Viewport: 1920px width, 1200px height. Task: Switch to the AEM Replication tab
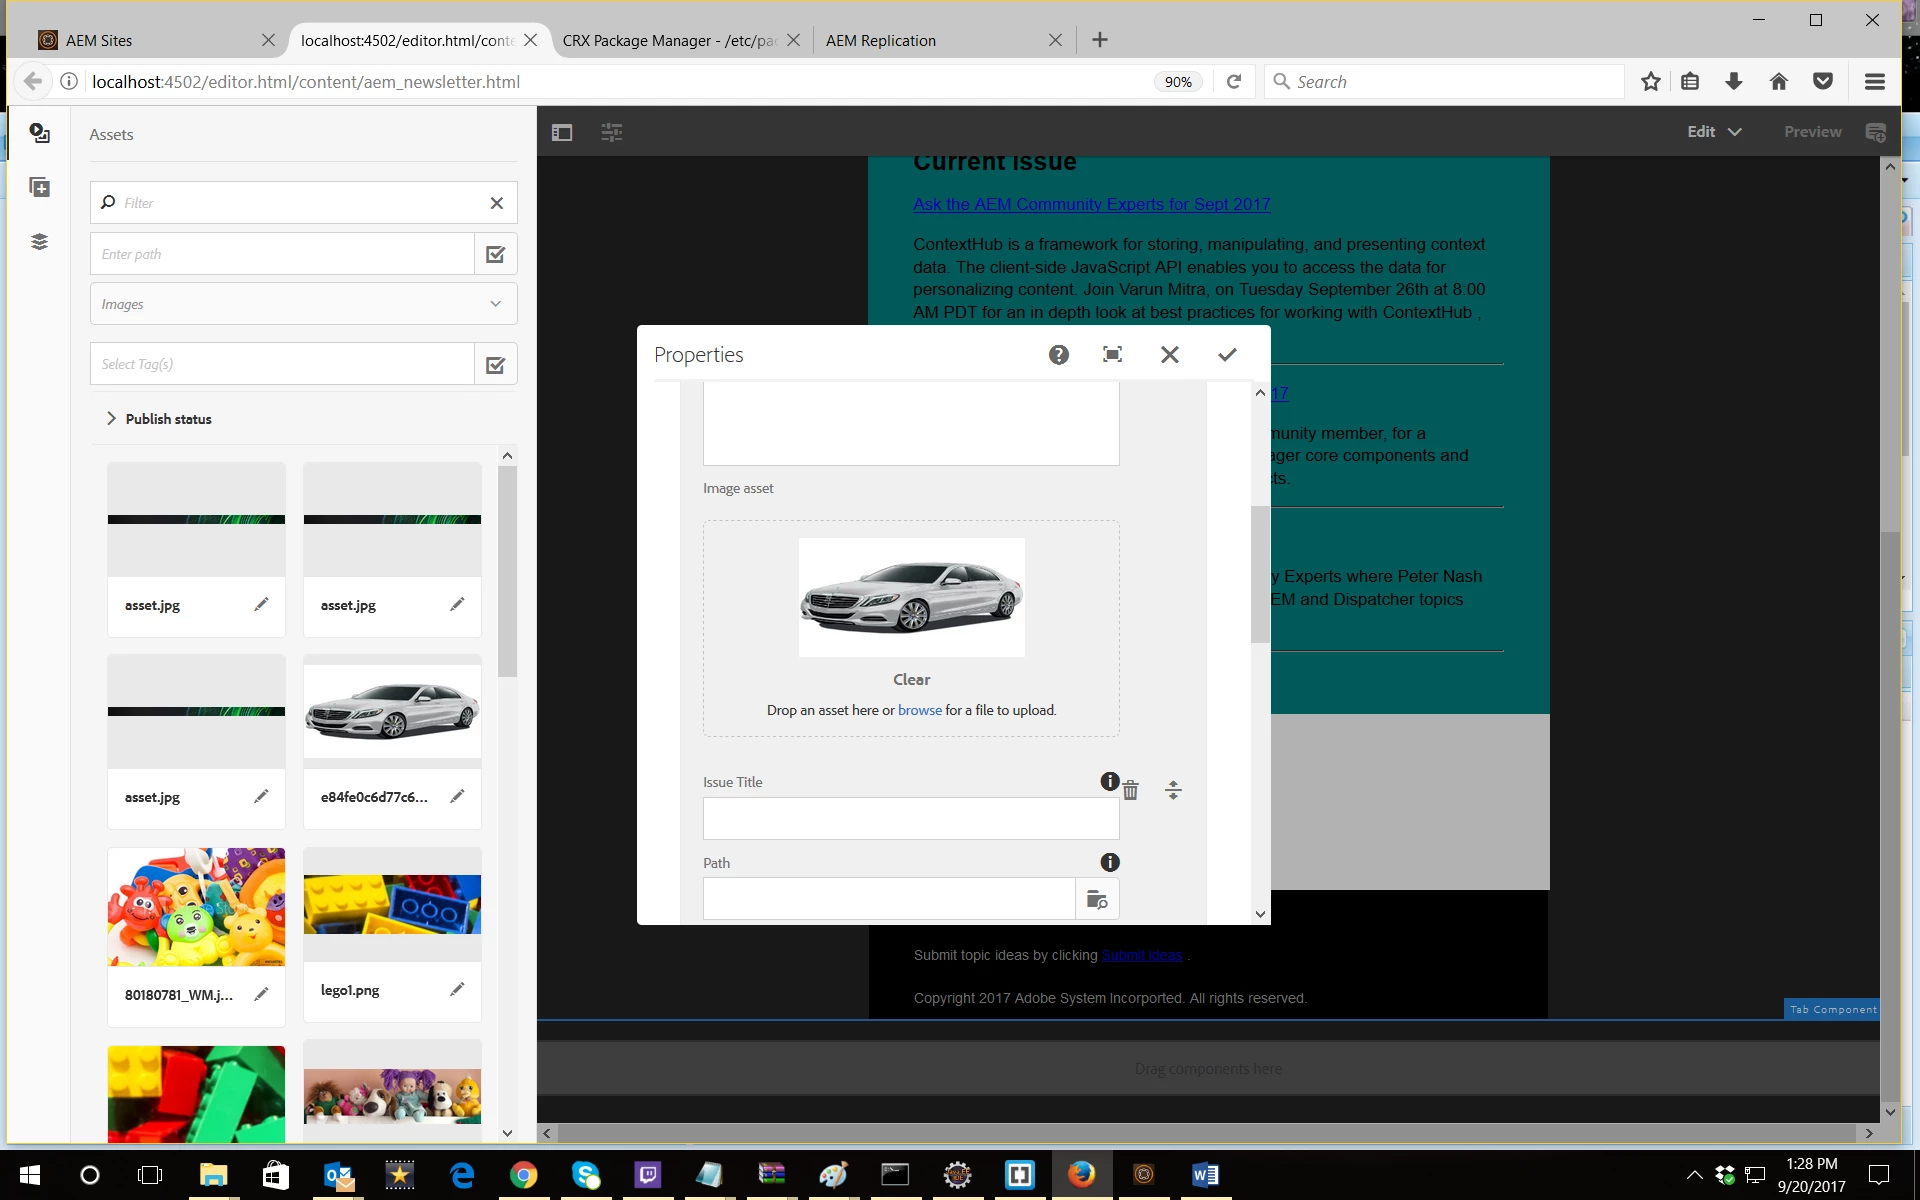[881, 40]
